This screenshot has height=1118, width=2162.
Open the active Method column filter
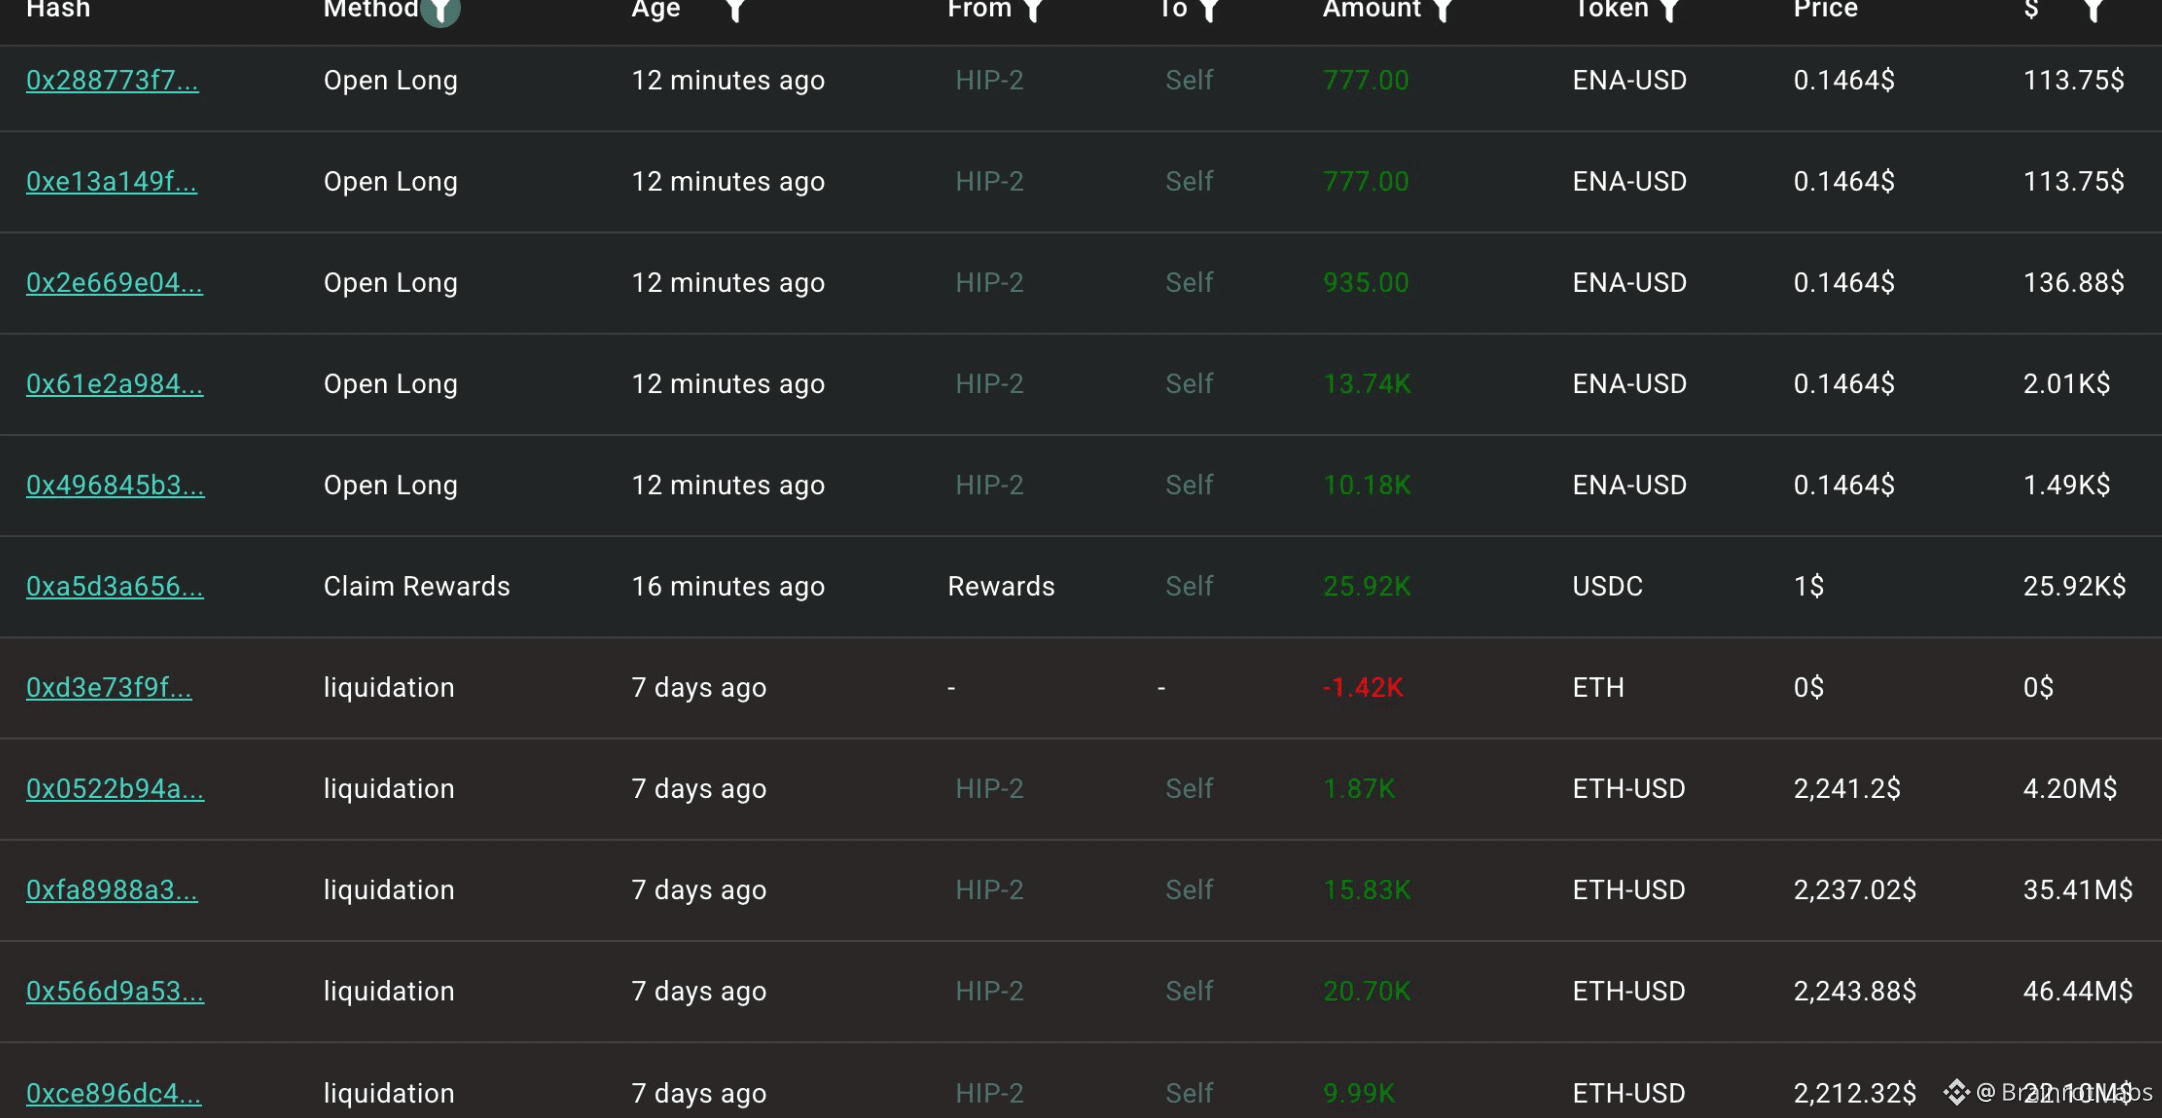tap(440, 10)
